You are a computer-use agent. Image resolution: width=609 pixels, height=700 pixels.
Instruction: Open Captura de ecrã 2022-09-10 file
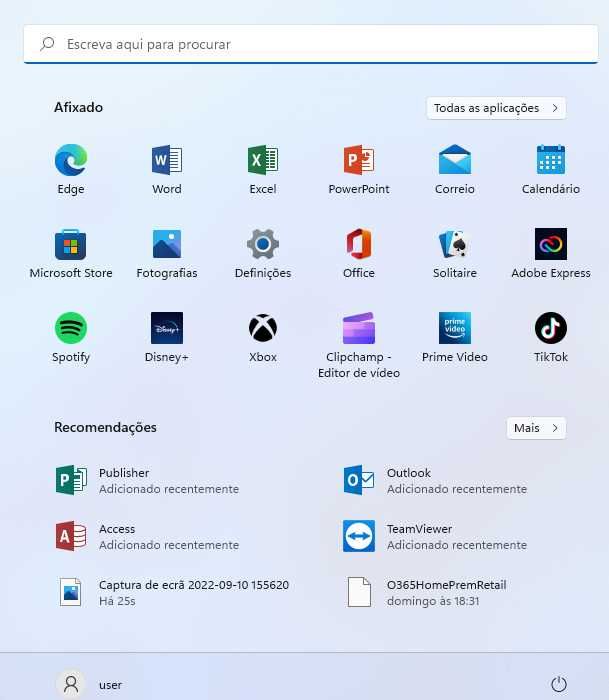(172, 593)
